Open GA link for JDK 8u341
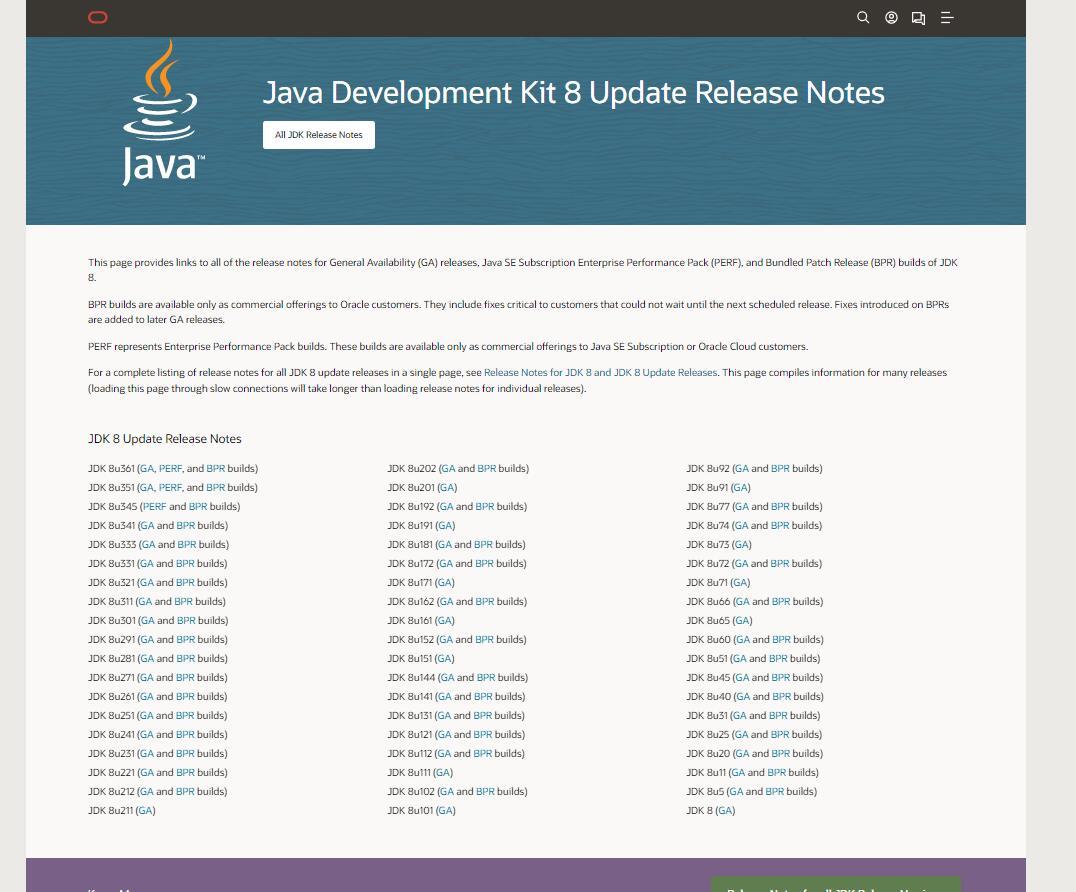 [x=147, y=526]
